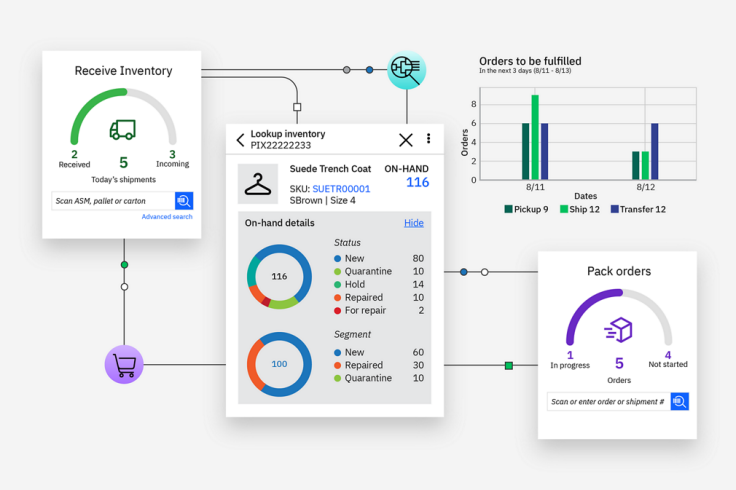Screen dimensions: 736x490
Task: Open SKU SUETR00001 link
Action: pyautogui.click(x=341, y=188)
